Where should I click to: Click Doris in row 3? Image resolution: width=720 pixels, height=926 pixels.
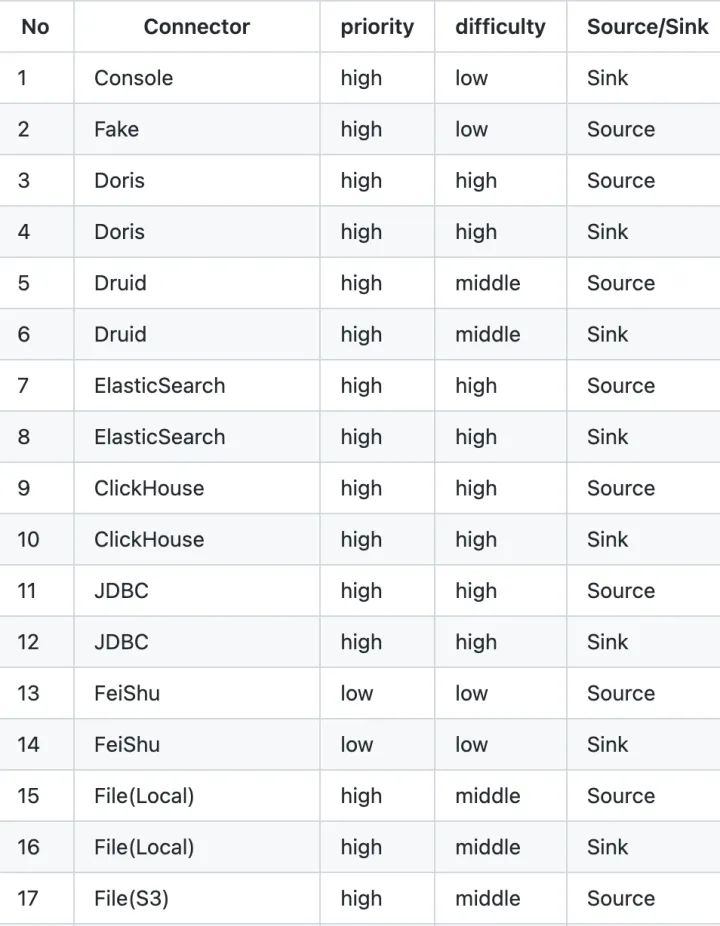pyautogui.click(x=119, y=181)
